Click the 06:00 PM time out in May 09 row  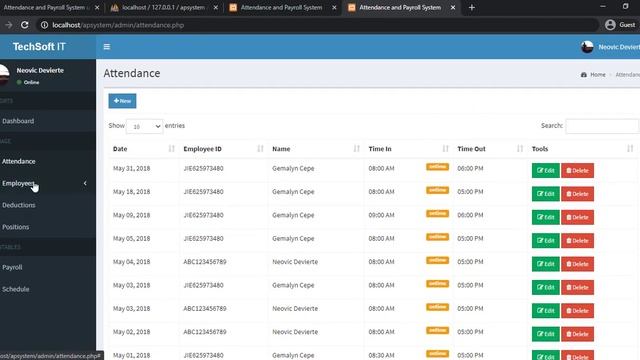pos(470,215)
